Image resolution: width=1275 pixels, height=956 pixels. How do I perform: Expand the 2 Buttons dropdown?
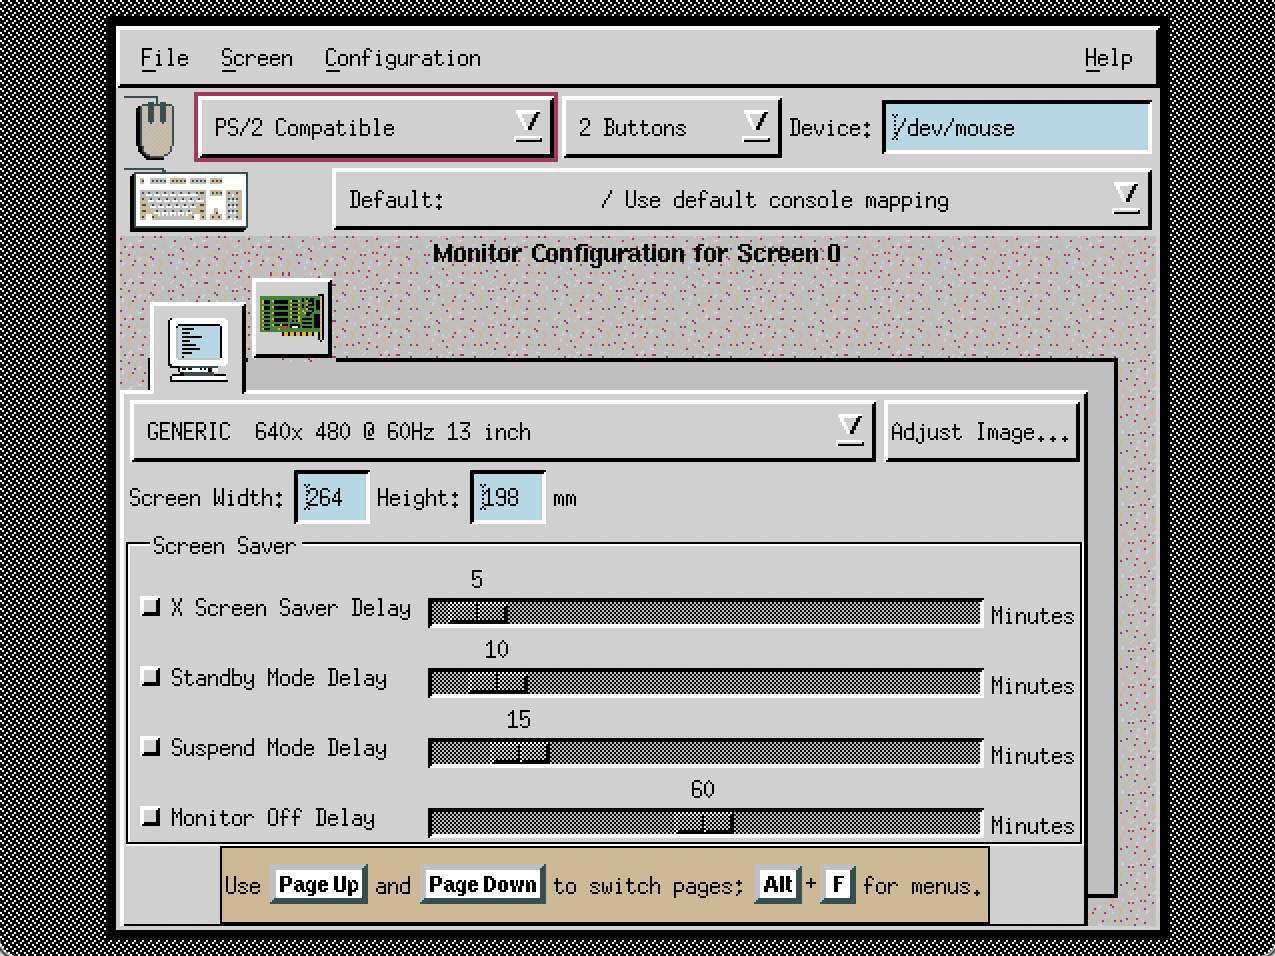click(x=672, y=127)
